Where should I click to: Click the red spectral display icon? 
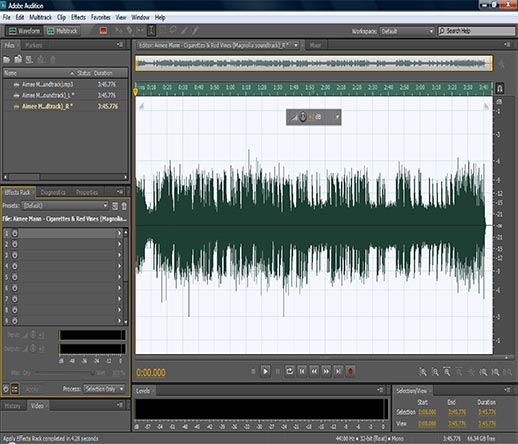coord(103,31)
